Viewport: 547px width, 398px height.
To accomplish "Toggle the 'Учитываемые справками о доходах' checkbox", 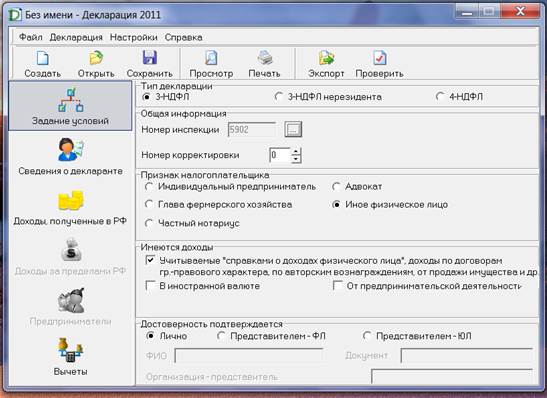I will (150, 260).
